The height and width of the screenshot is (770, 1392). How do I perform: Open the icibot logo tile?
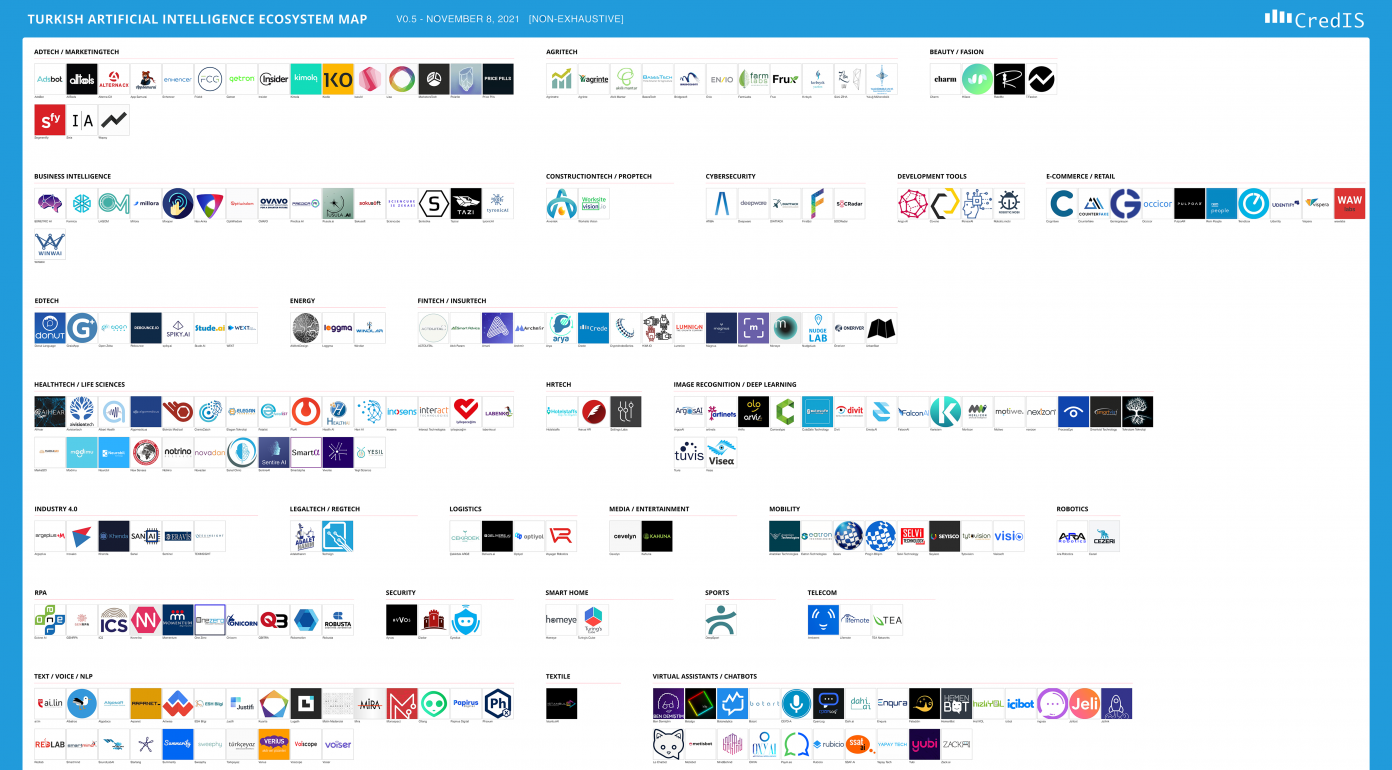[x=1021, y=703]
